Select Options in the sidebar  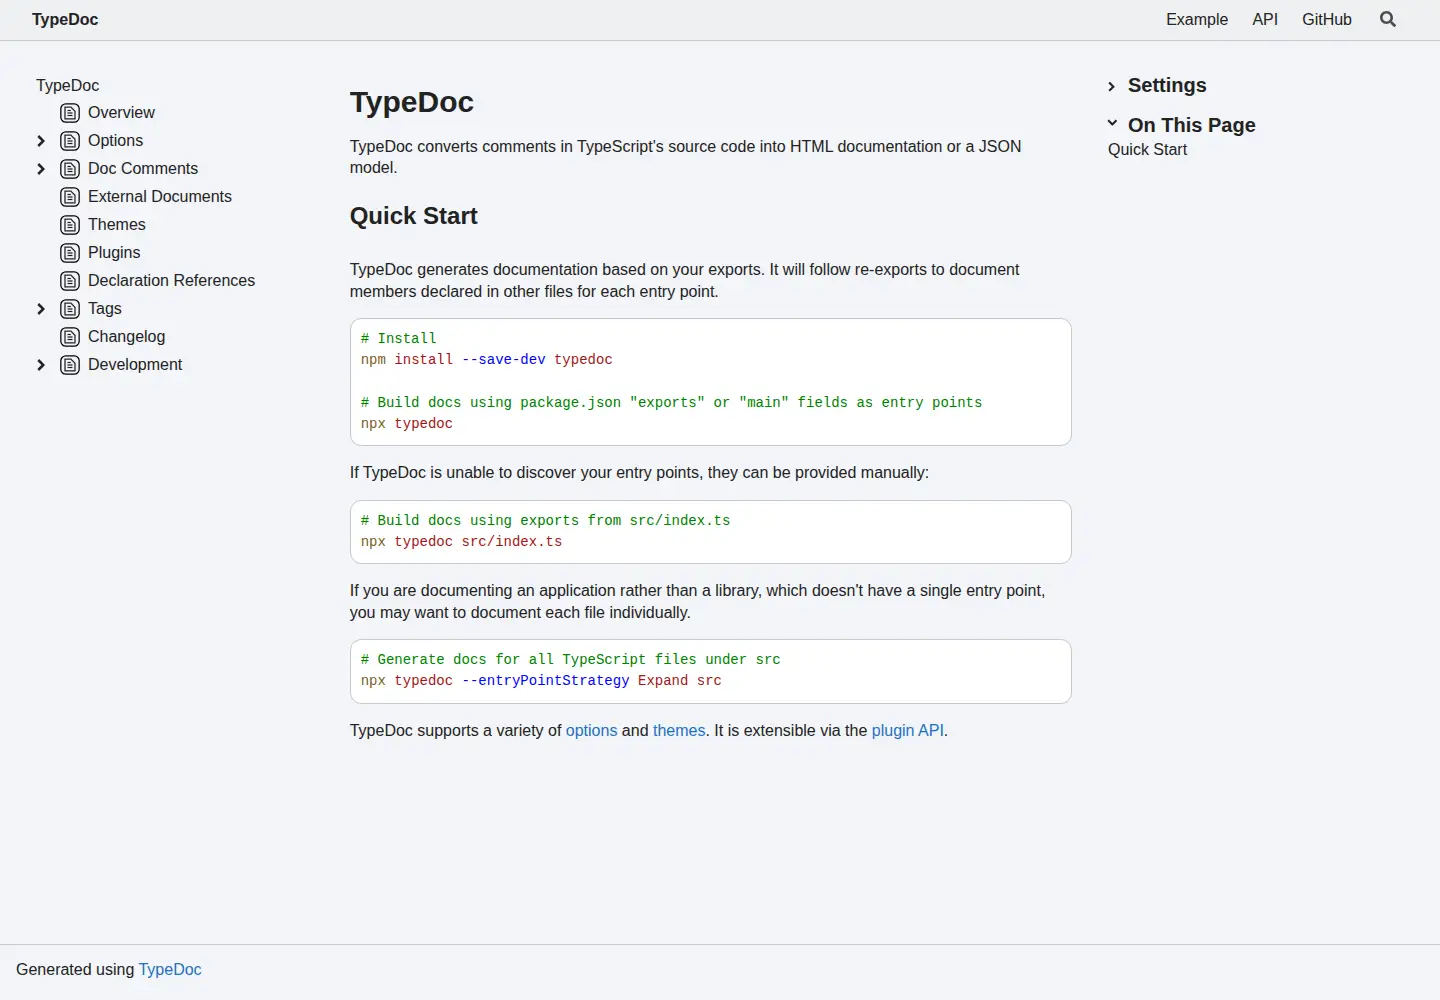pos(115,141)
